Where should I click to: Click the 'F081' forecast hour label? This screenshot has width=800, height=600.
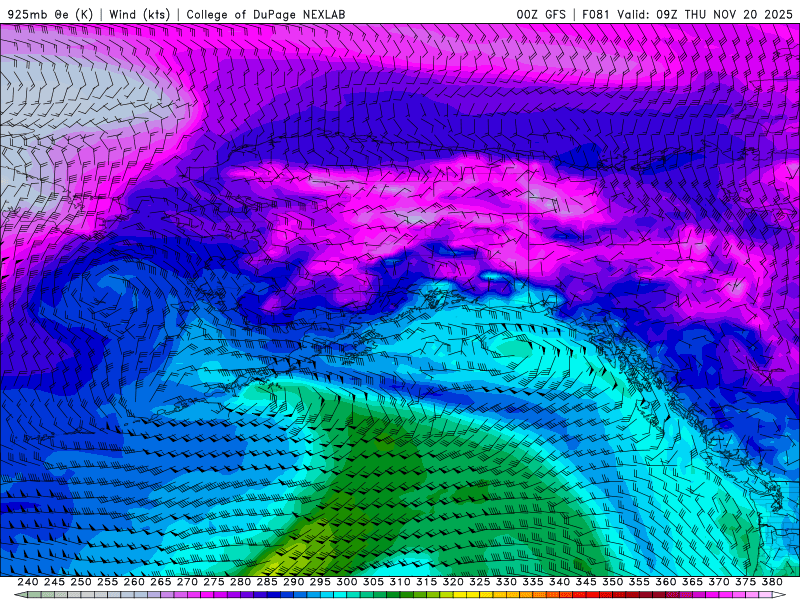coord(596,14)
